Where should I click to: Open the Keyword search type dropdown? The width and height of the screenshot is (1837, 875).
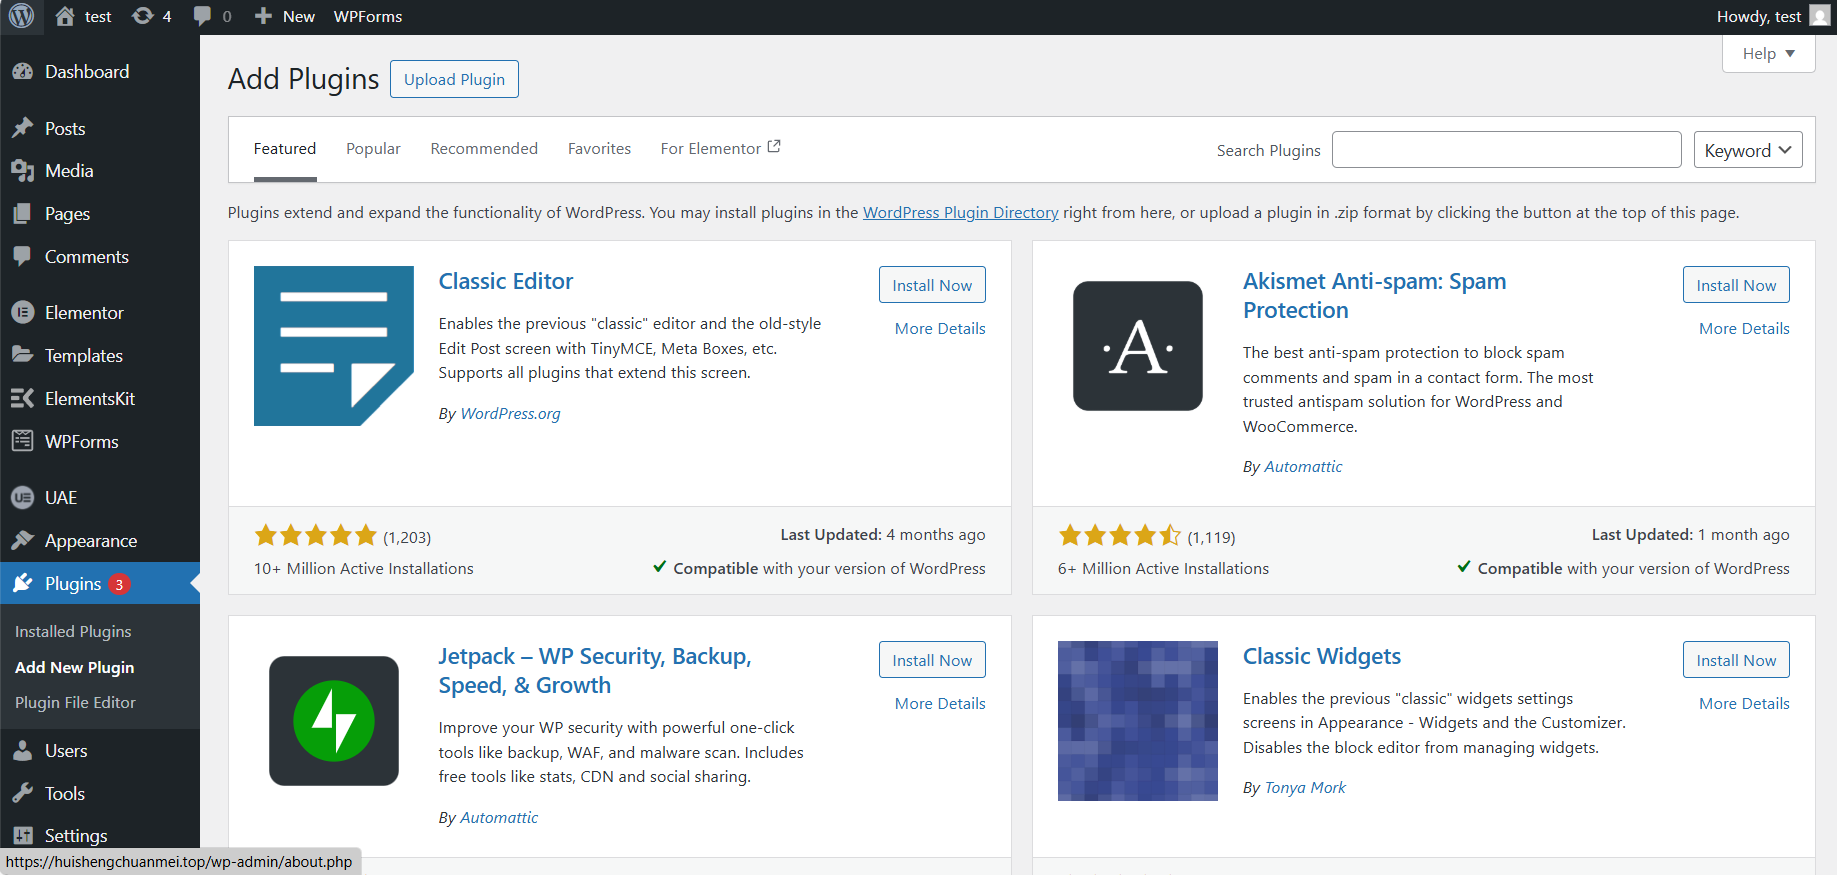click(1747, 150)
